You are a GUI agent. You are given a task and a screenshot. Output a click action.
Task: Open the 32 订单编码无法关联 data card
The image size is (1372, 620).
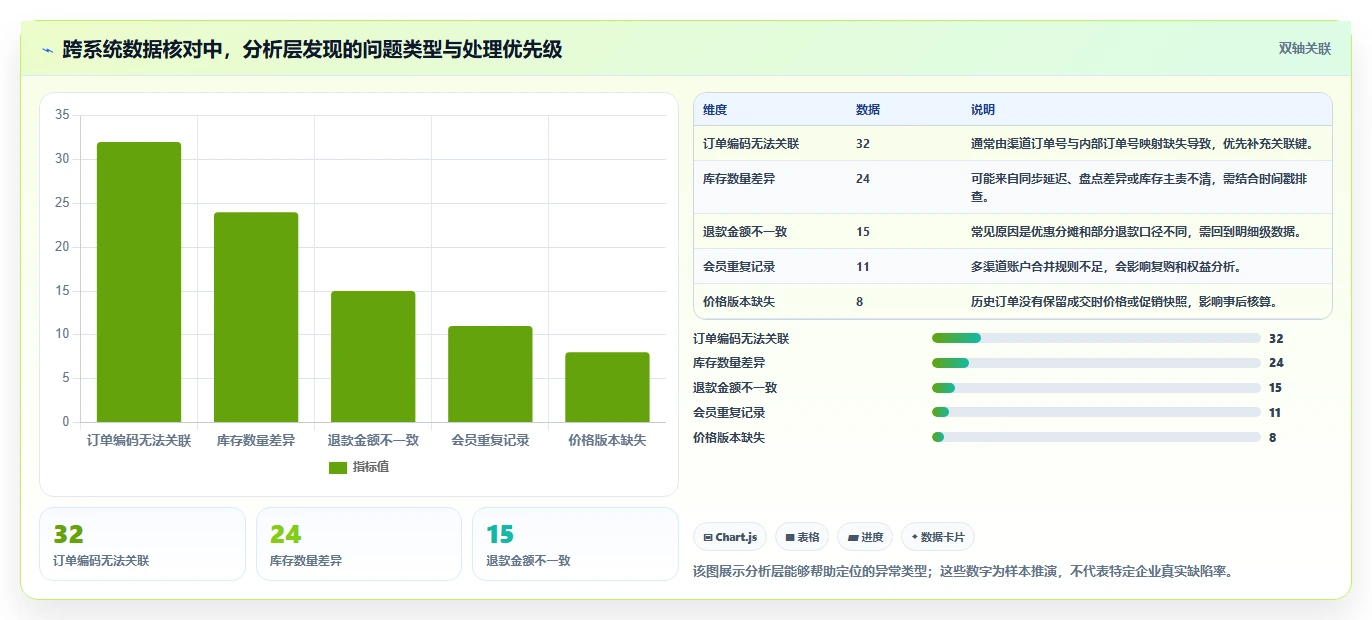[x=142, y=544]
